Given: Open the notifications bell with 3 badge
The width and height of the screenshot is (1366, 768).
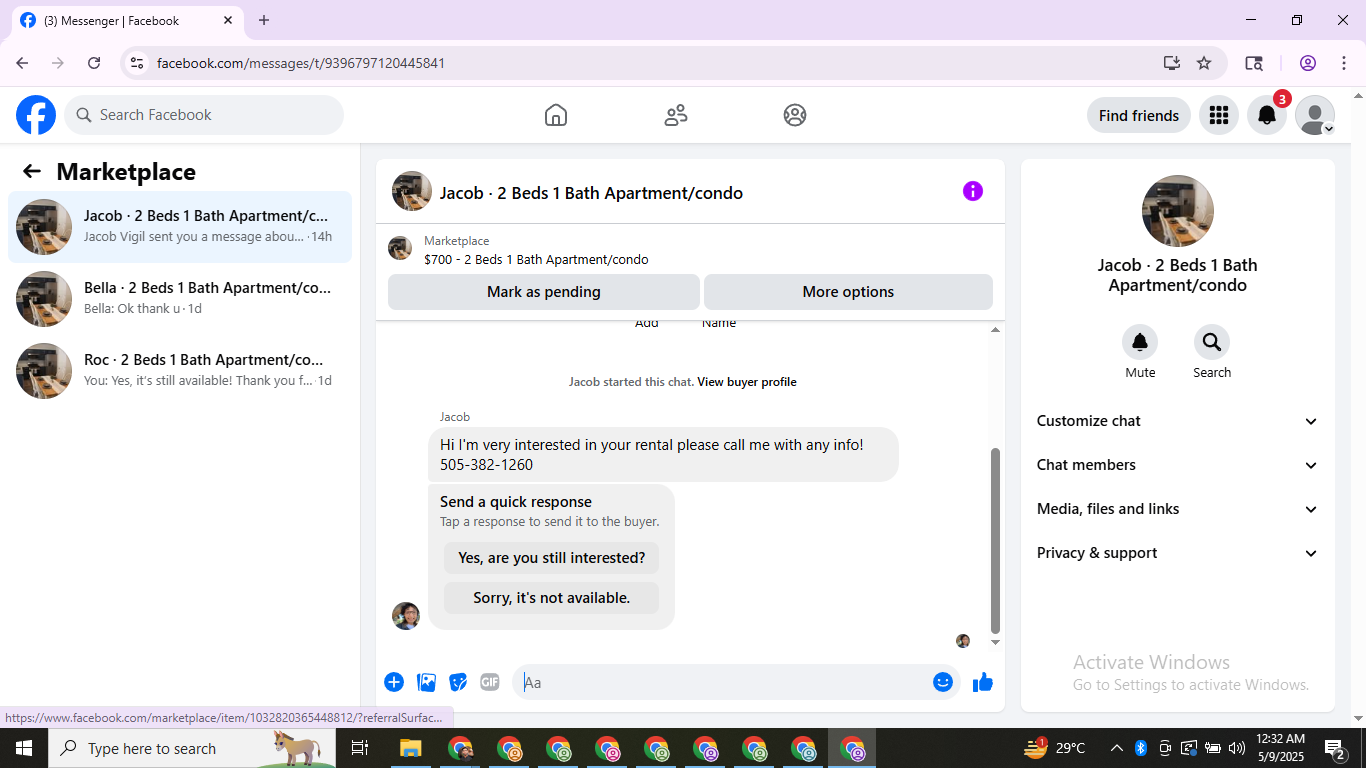Looking at the screenshot, I should pyautogui.click(x=1267, y=115).
